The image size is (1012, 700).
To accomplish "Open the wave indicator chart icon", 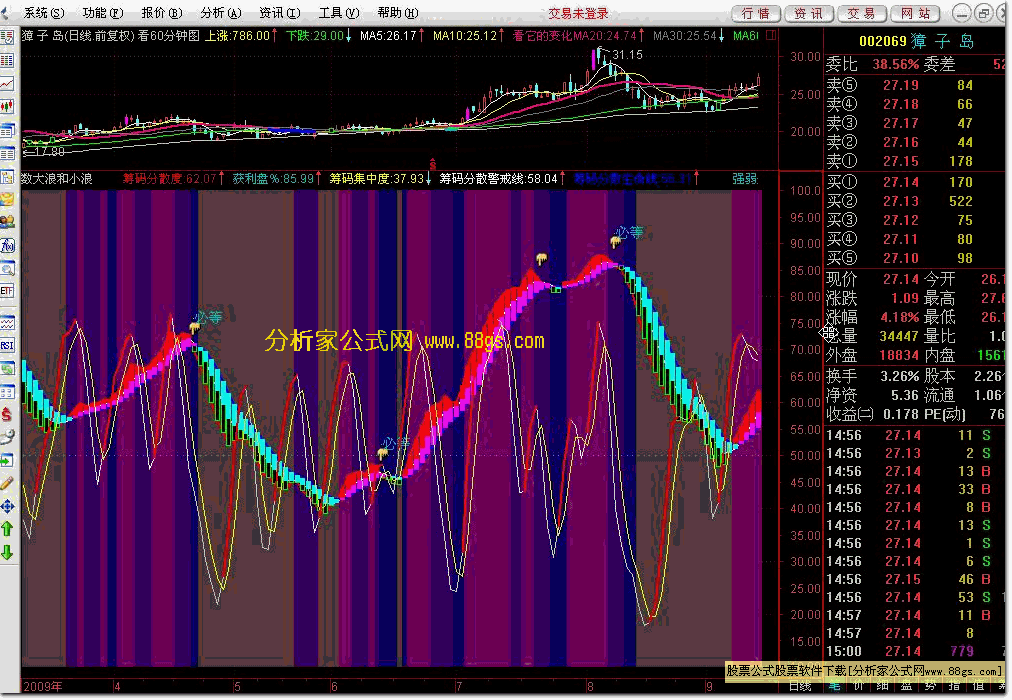I will click(x=7, y=323).
